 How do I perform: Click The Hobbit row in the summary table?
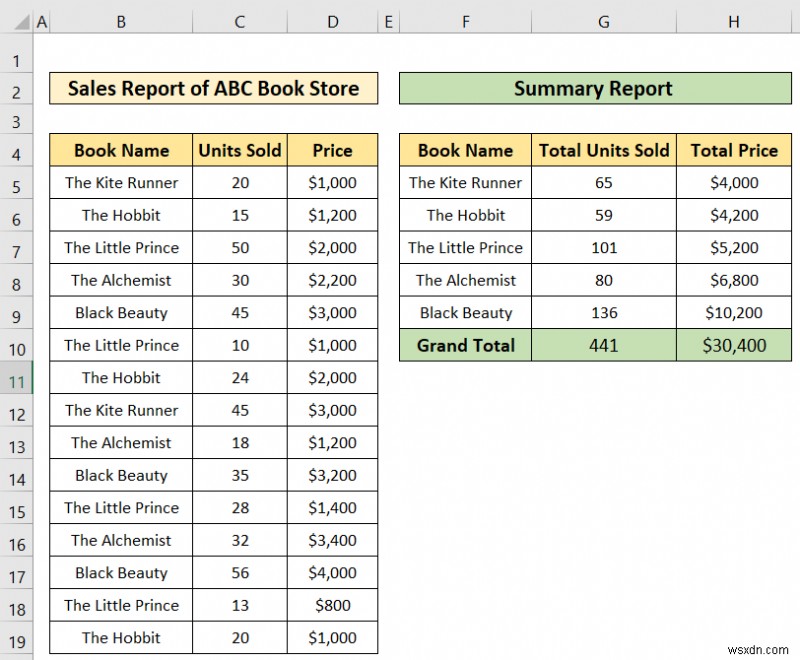(465, 215)
